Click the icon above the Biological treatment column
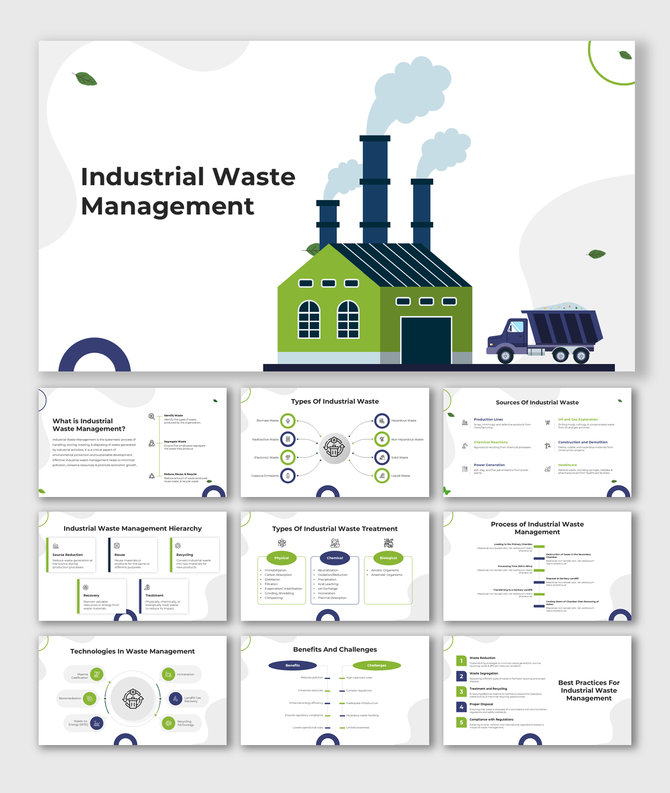The width and height of the screenshot is (670, 793). point(388,543)
